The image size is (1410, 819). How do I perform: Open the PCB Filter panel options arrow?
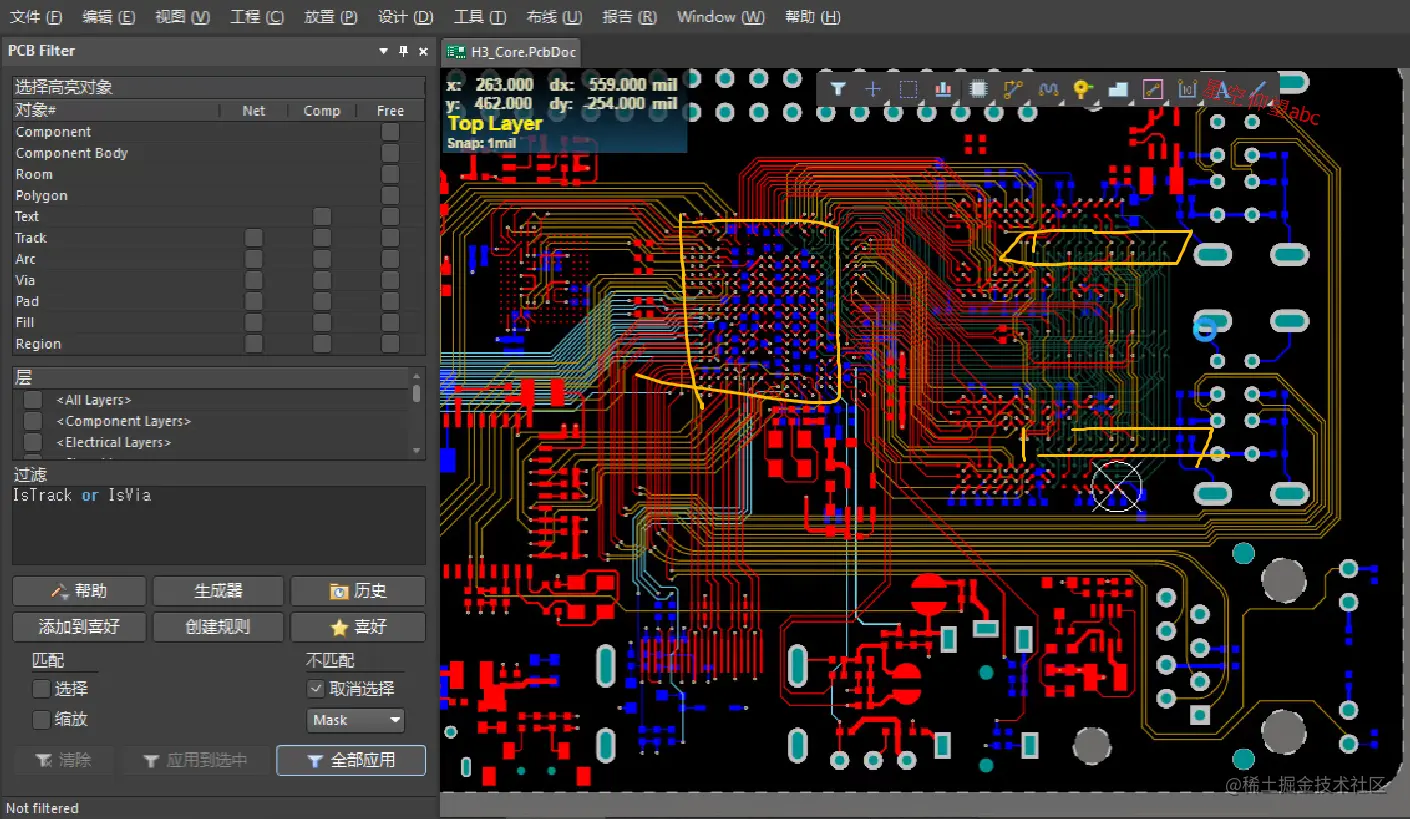(x=384, y=51)
